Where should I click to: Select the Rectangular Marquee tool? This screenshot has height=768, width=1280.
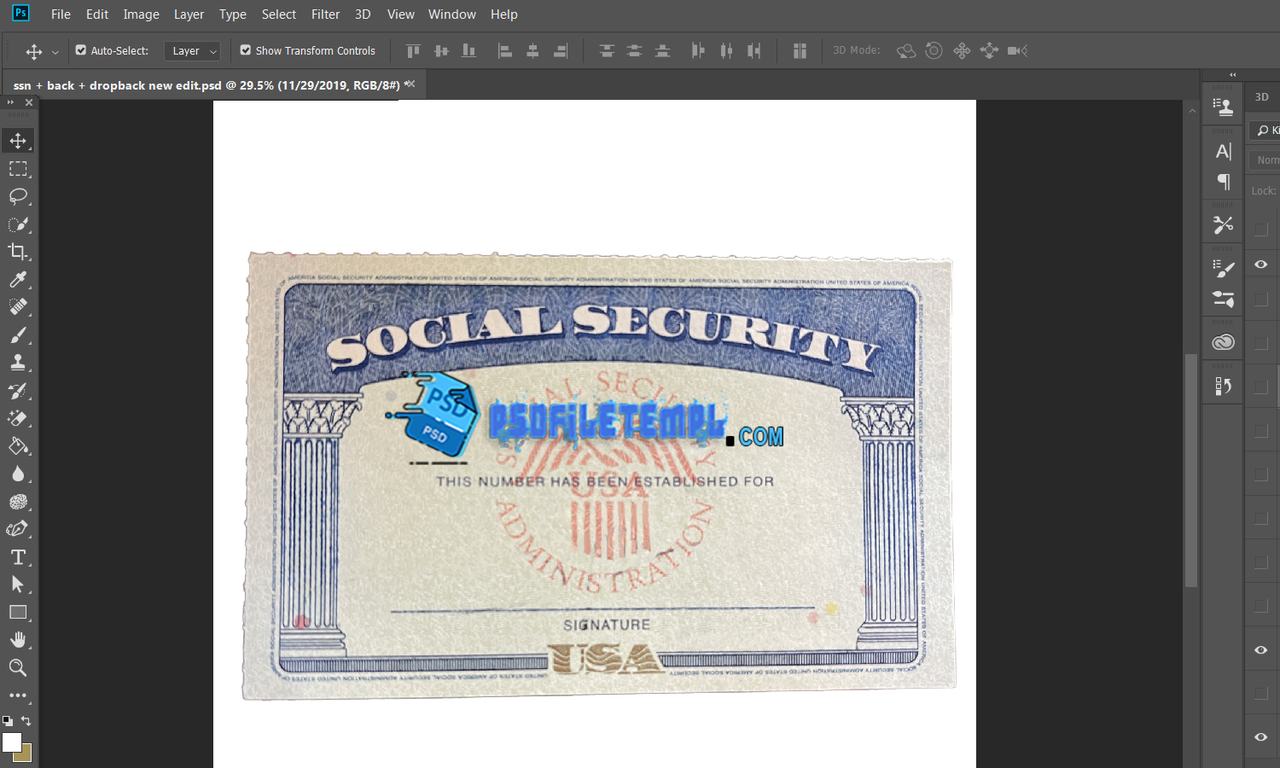(18, 168)
